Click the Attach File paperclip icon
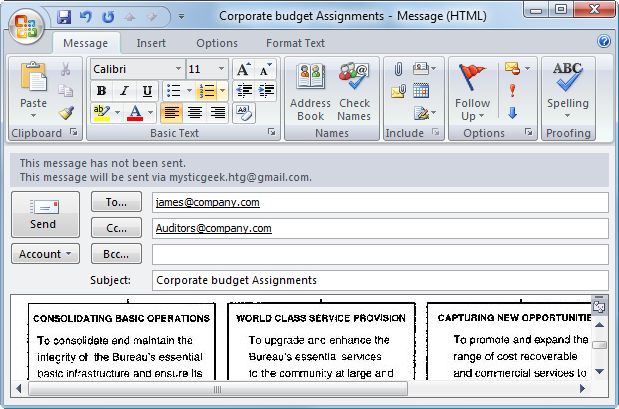Viewport: 619px width, 409px height. [x=397, y=69]
